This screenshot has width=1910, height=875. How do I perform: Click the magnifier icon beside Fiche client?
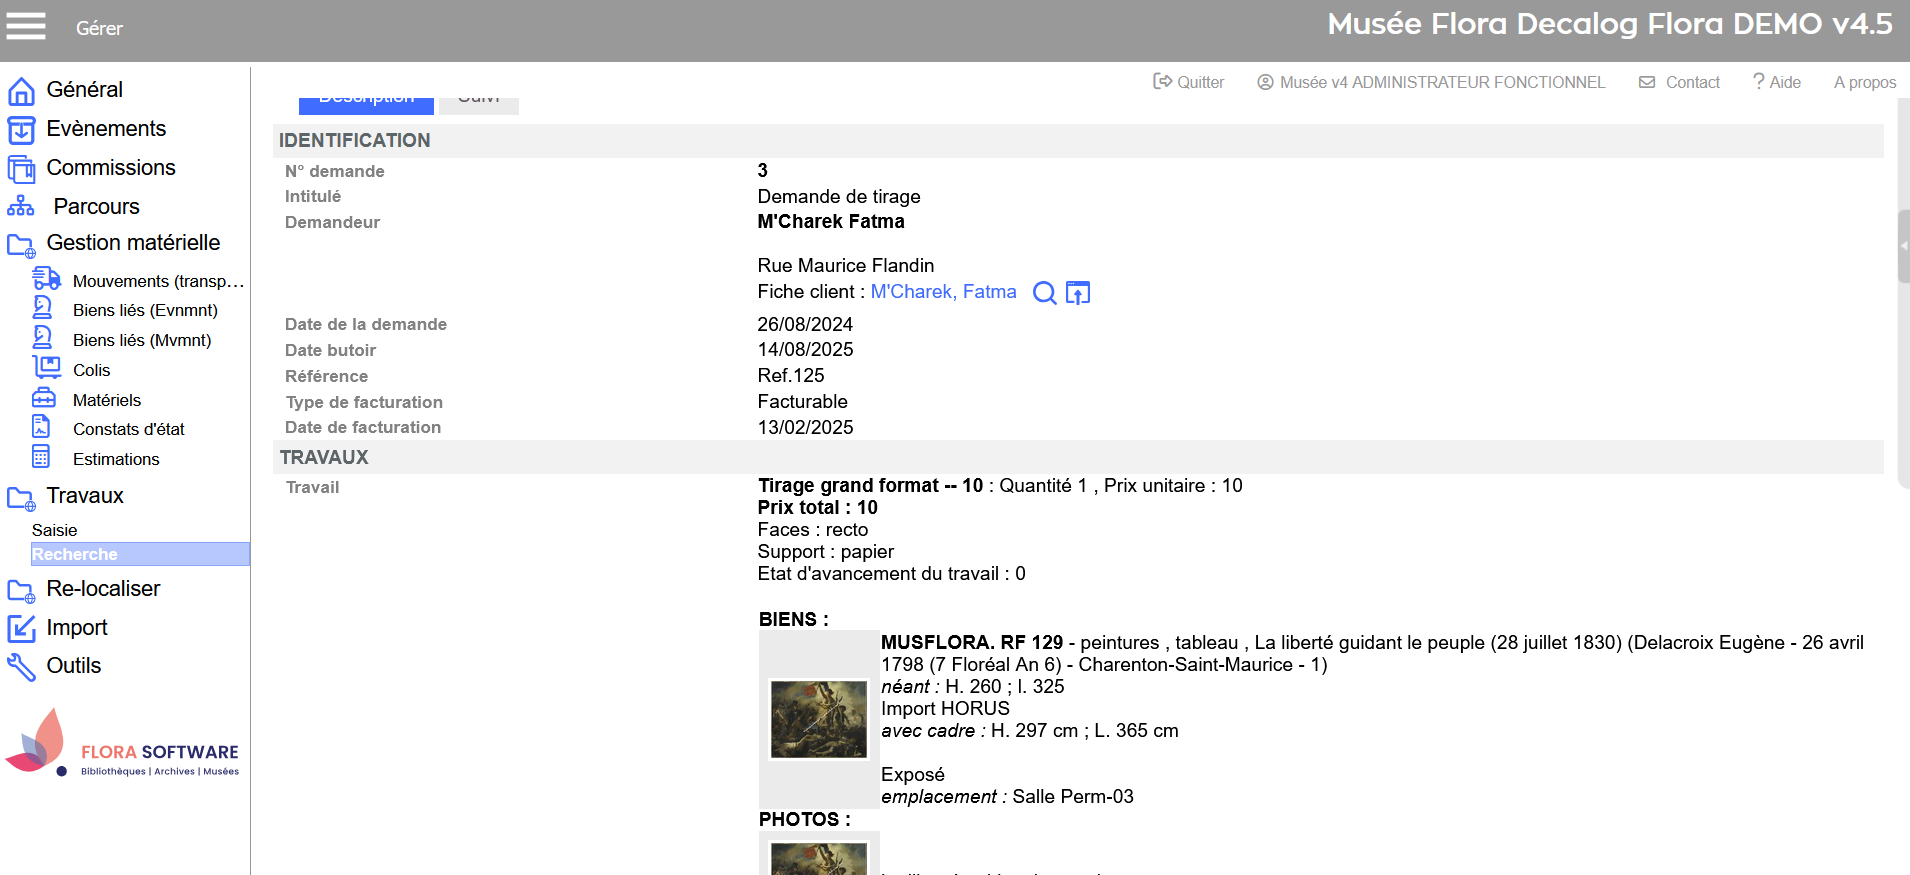click(x=1044, y=293)
